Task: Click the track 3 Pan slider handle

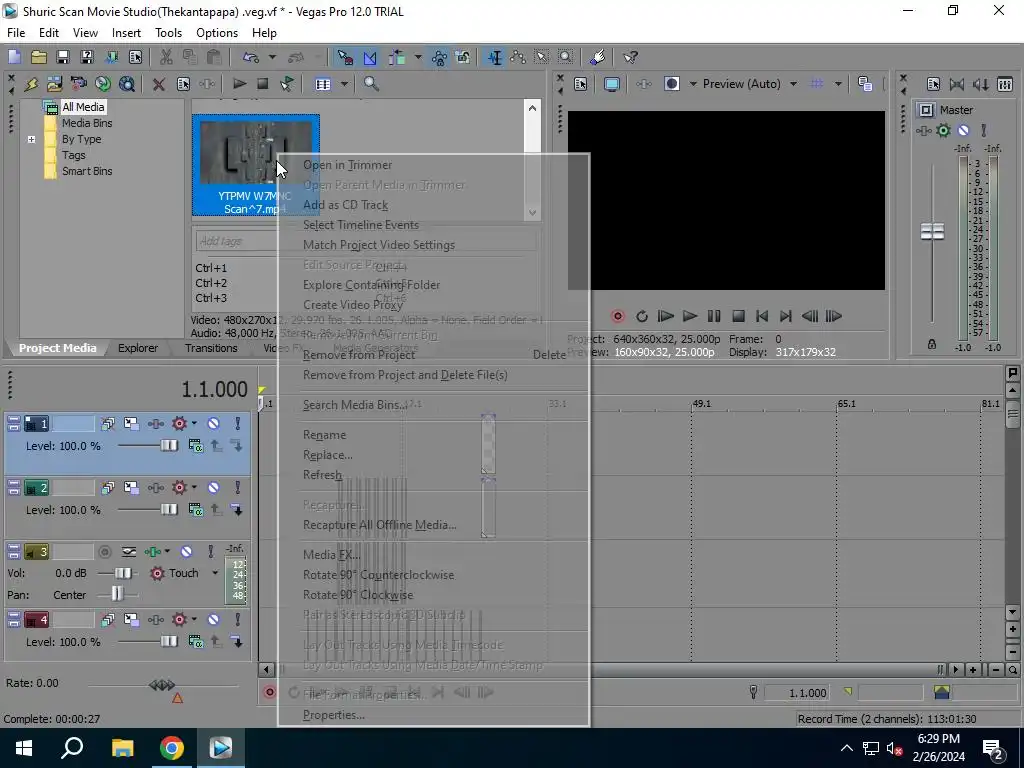Action: (x=117, y=594)
